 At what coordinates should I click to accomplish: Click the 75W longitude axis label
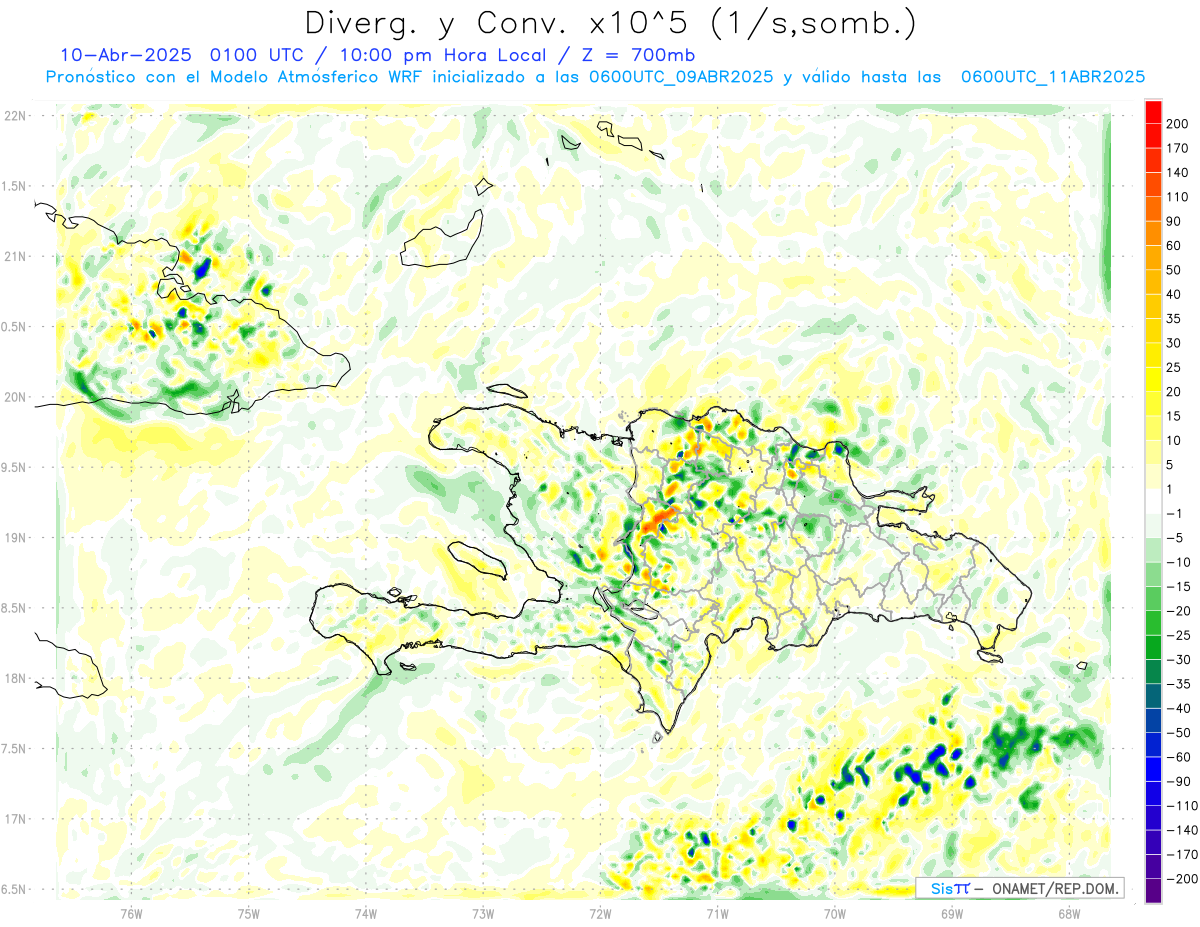pos(248,913)
